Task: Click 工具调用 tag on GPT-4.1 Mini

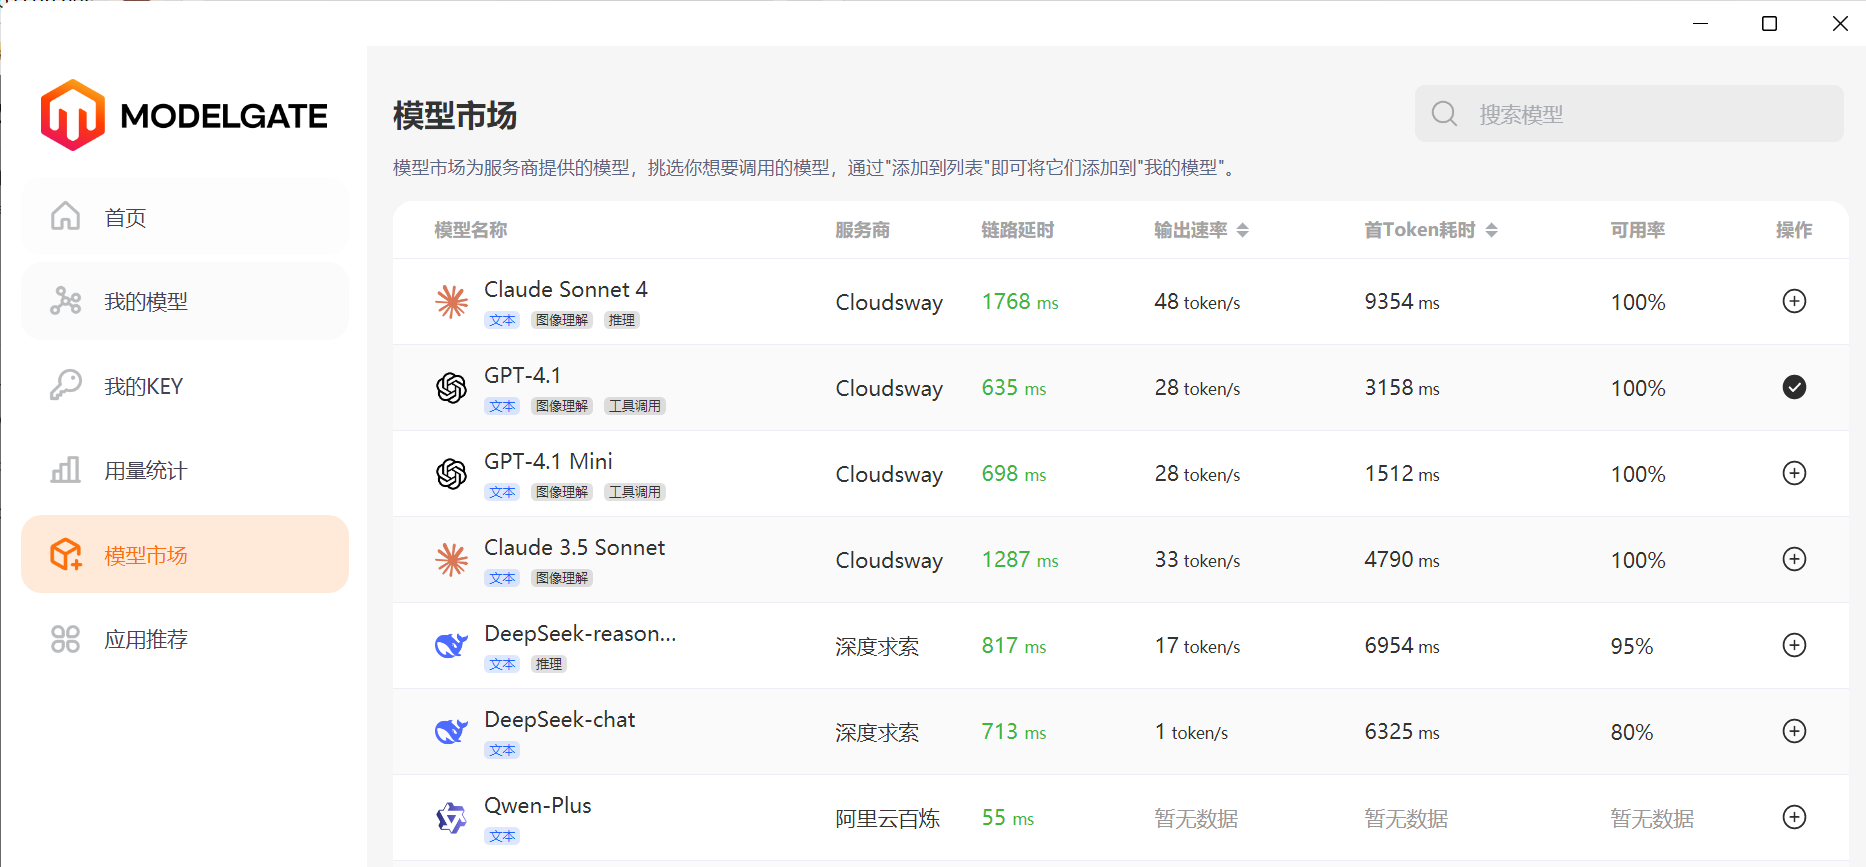Action: point(635,492)
